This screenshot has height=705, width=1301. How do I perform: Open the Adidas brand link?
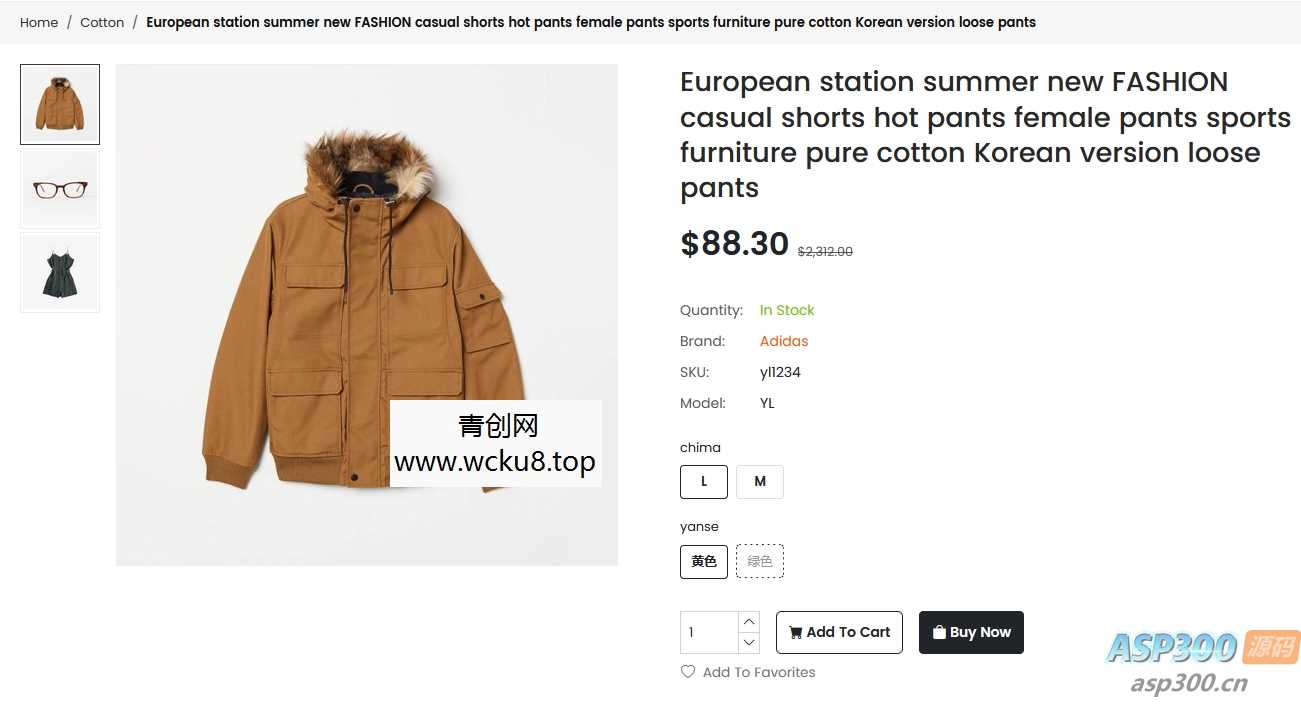coord(784,341)
